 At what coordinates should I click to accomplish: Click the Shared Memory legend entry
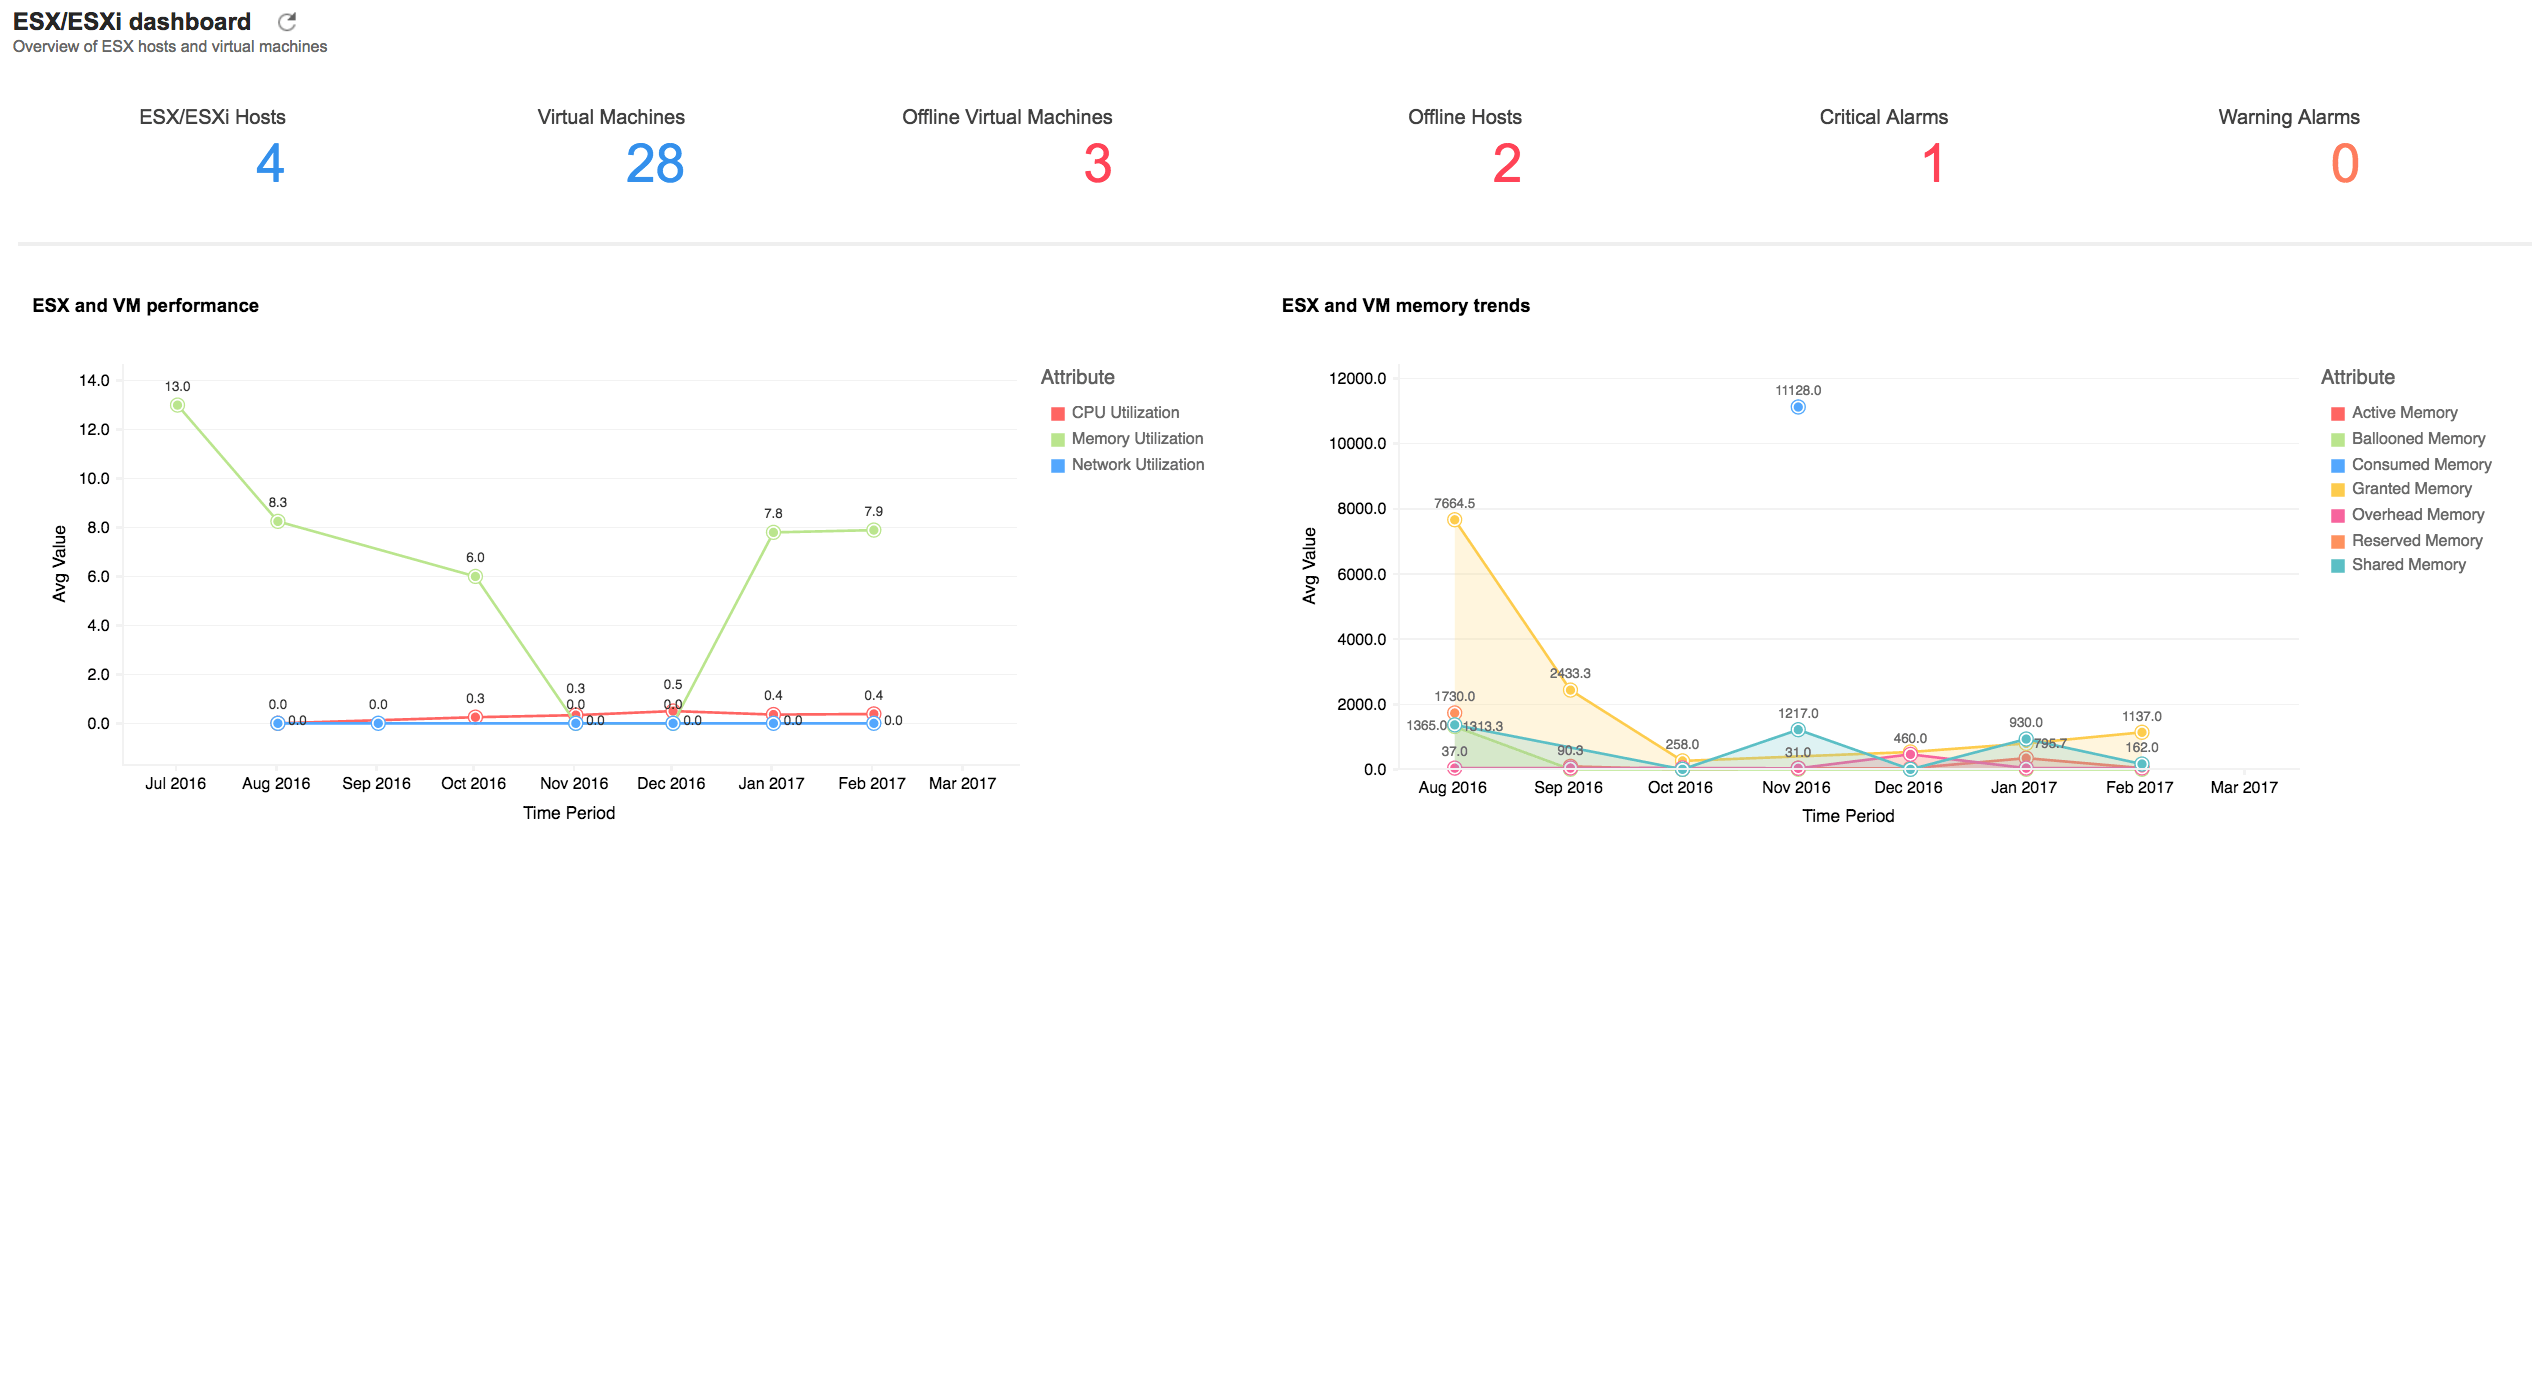2407,565
